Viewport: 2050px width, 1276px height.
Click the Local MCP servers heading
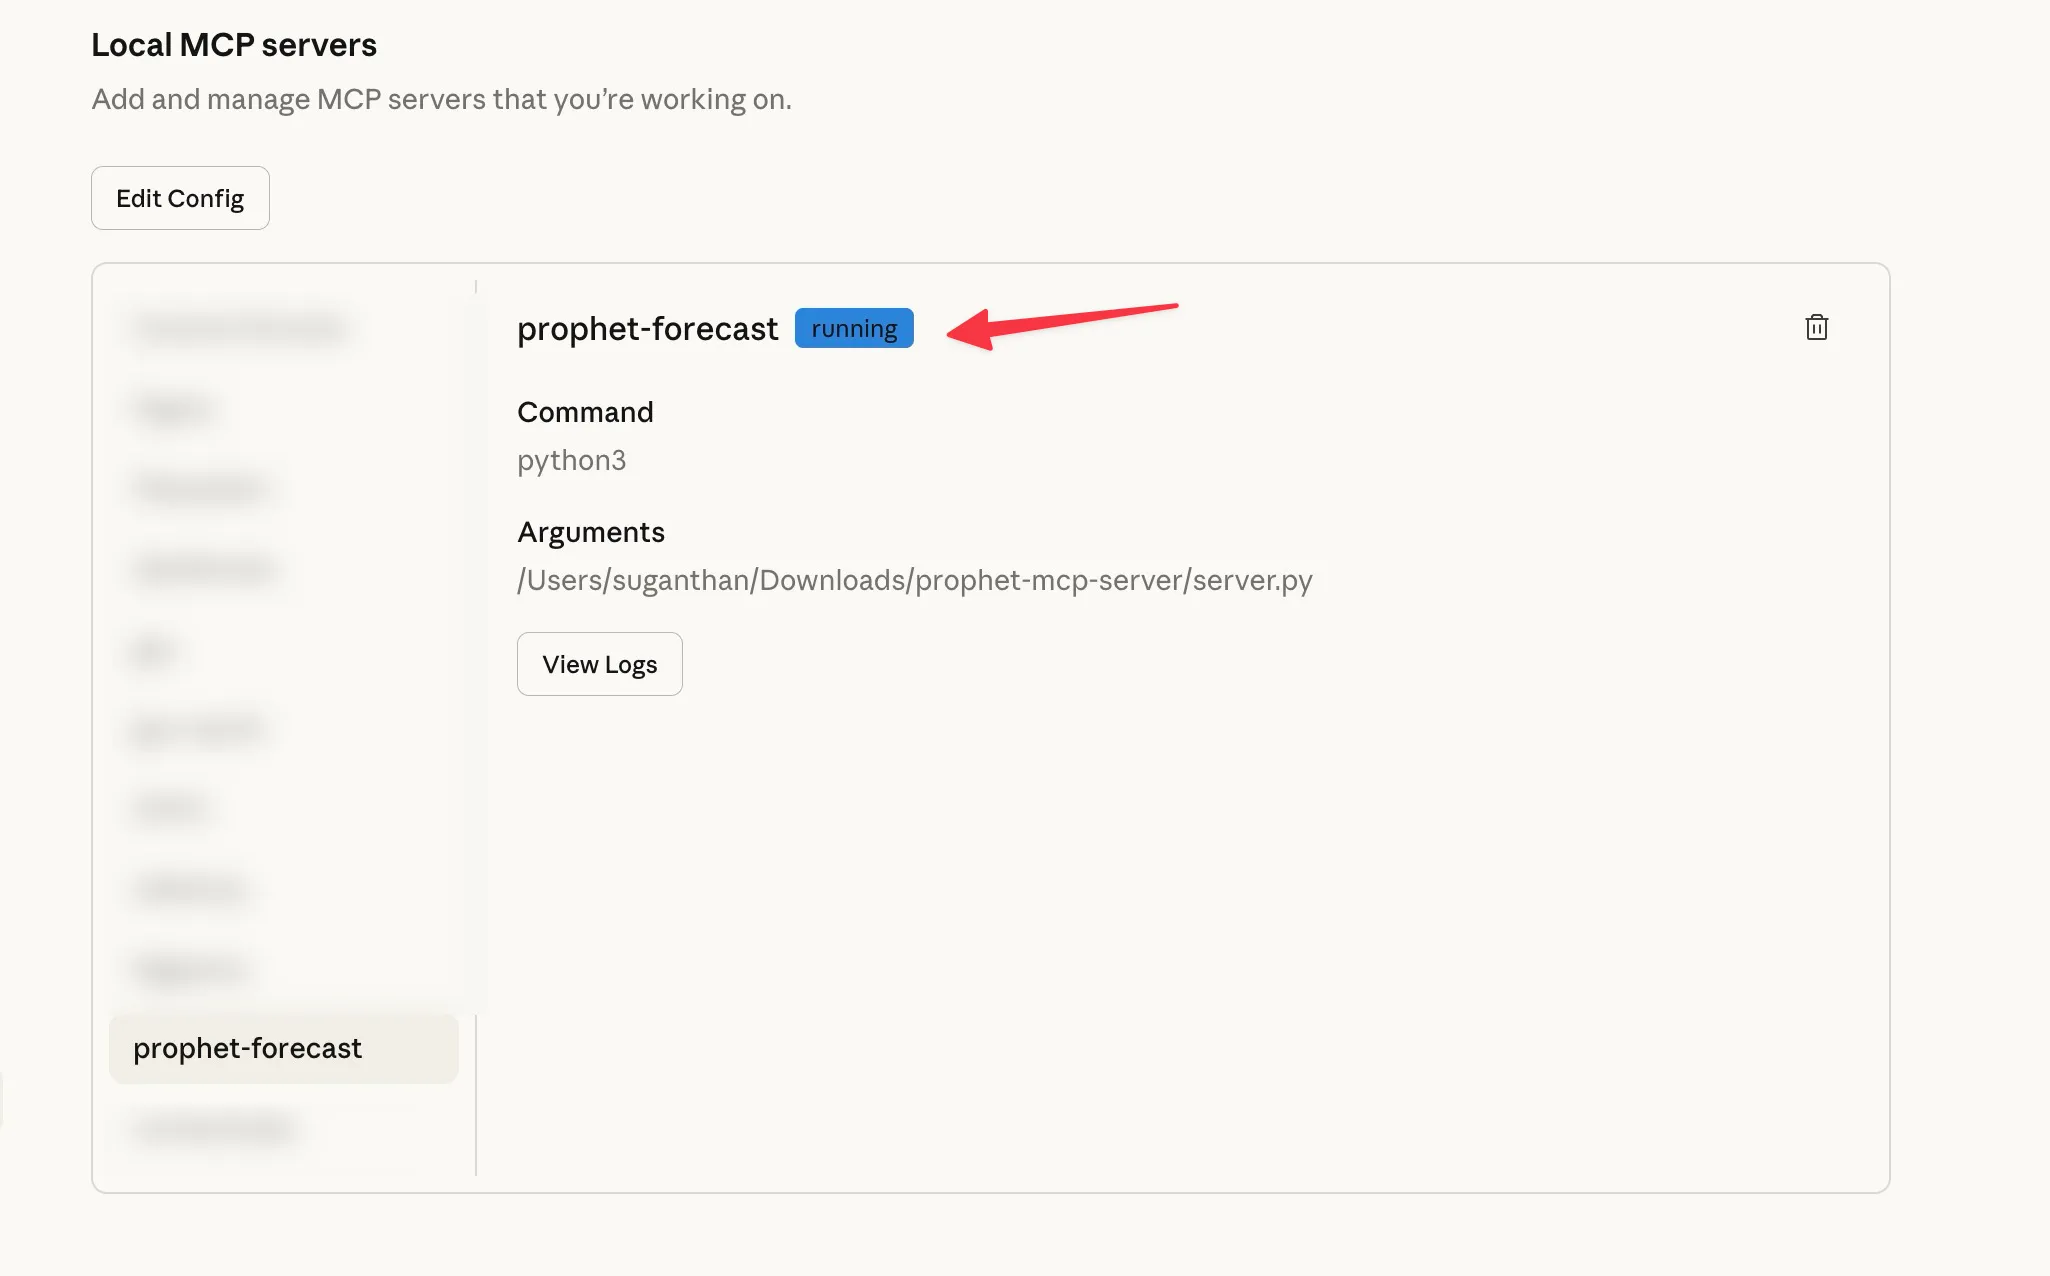click(x=234, y=45)
